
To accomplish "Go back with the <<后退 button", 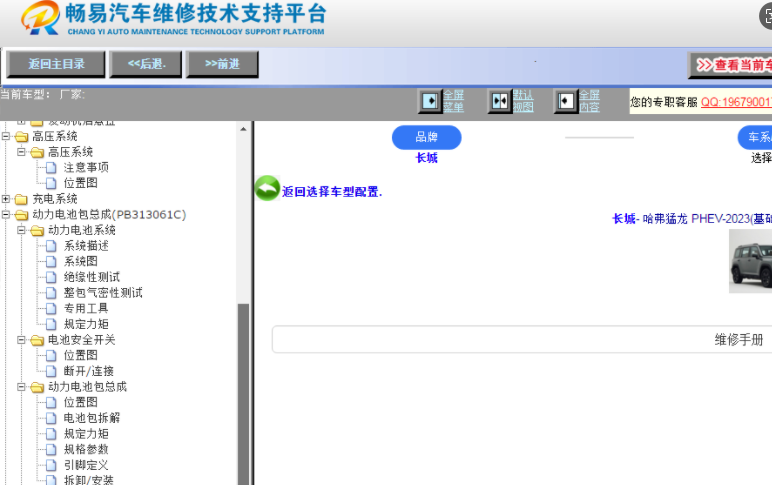I will click(146, 64).
